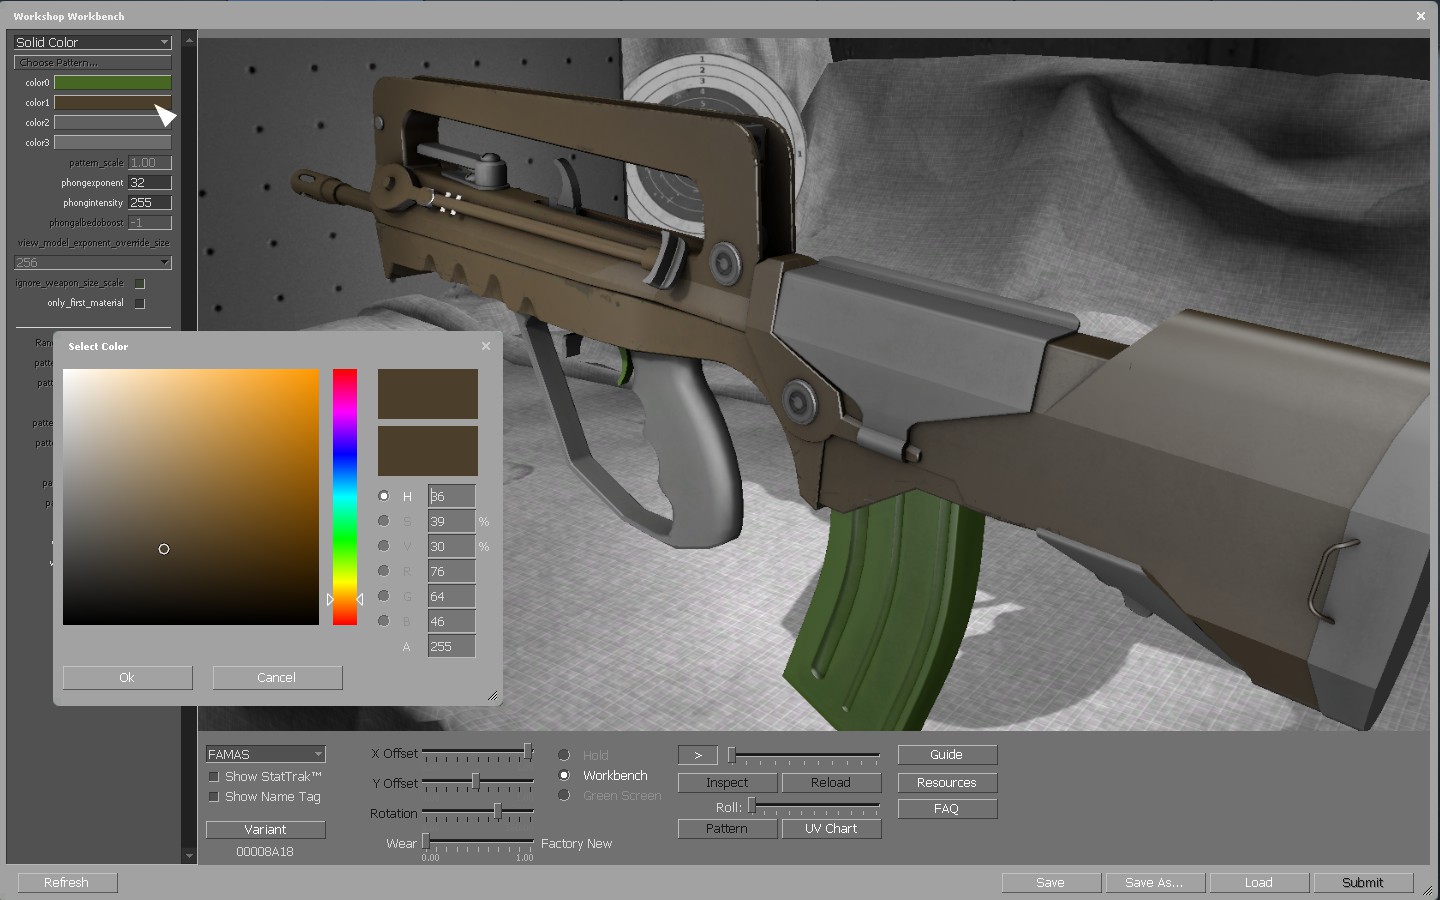Open Resources
The image size is (1440, 900).
pyautogui.click(x=947, y=783)
